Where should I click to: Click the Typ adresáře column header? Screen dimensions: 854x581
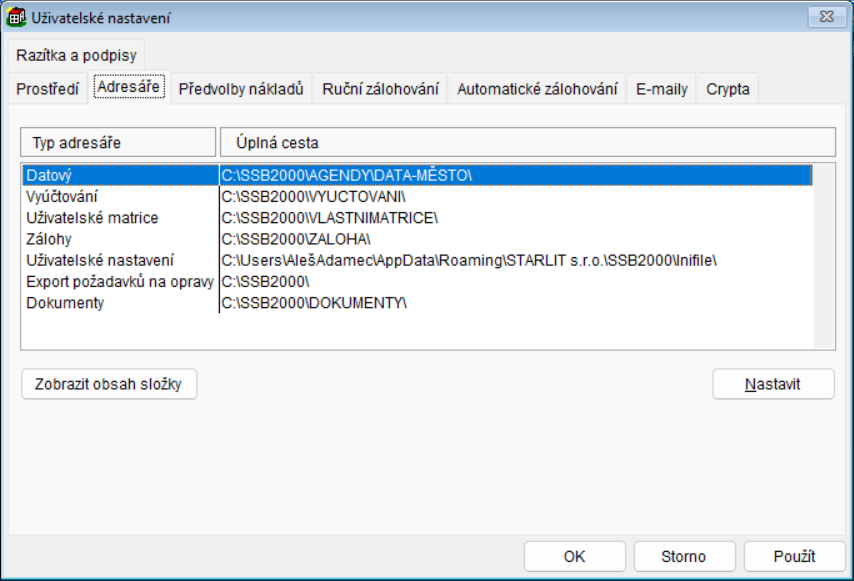tap(118, 142)
